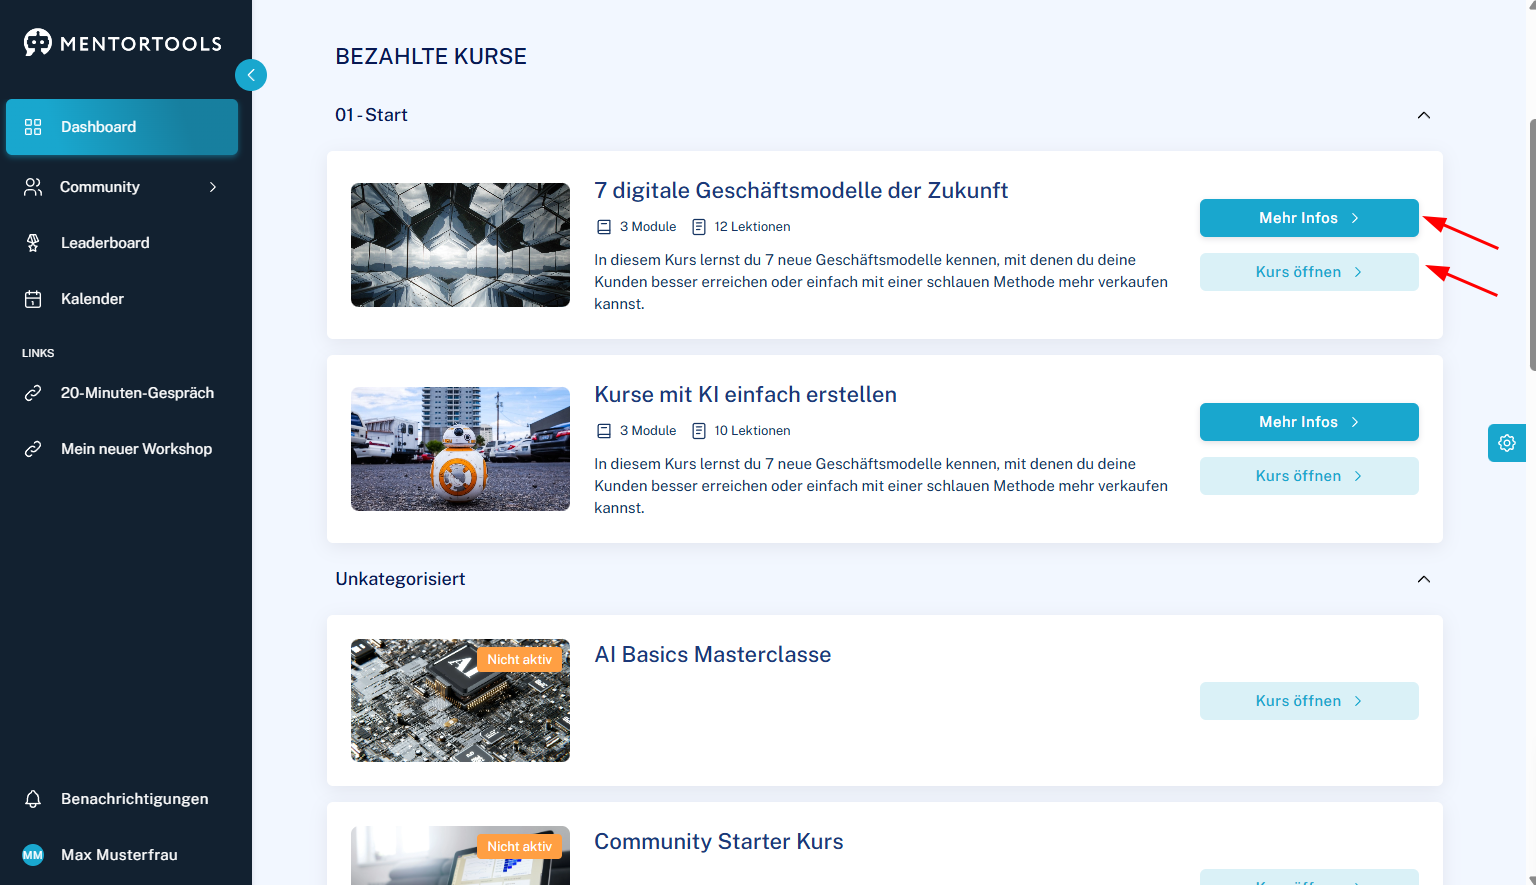Click Kurs öffnen for Kurse mit KI einfach erstellen
Viewport: 1536px width, 885px height.
tap(1309, 476)
